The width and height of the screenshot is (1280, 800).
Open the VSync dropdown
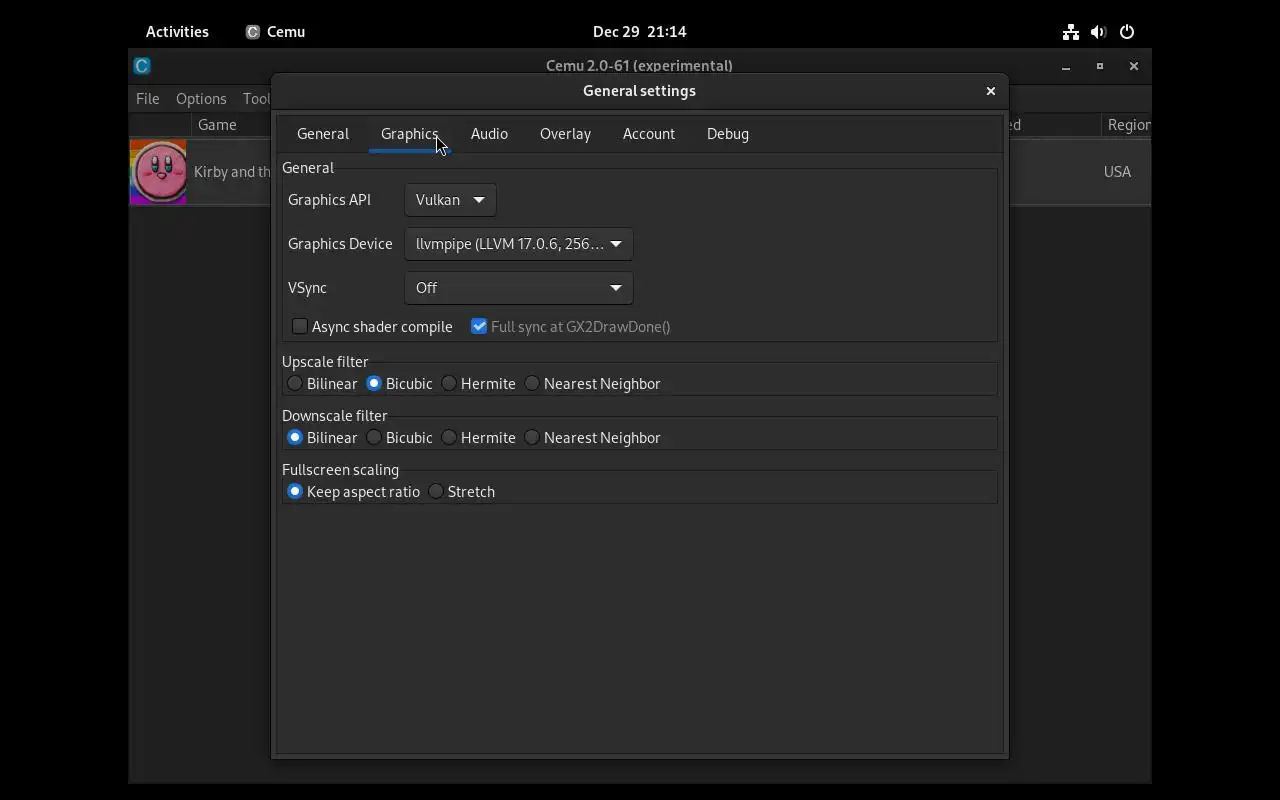tap(518, 288)
